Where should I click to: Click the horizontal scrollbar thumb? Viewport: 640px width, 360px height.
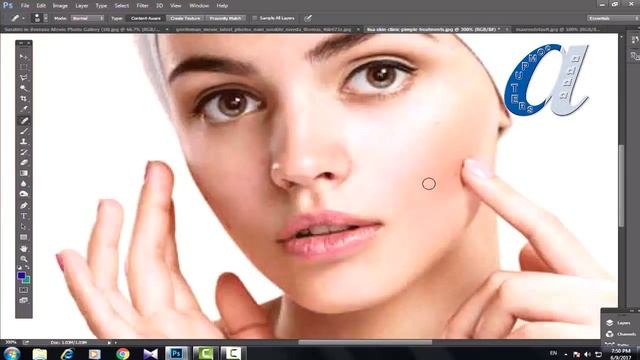click(365, 342)
